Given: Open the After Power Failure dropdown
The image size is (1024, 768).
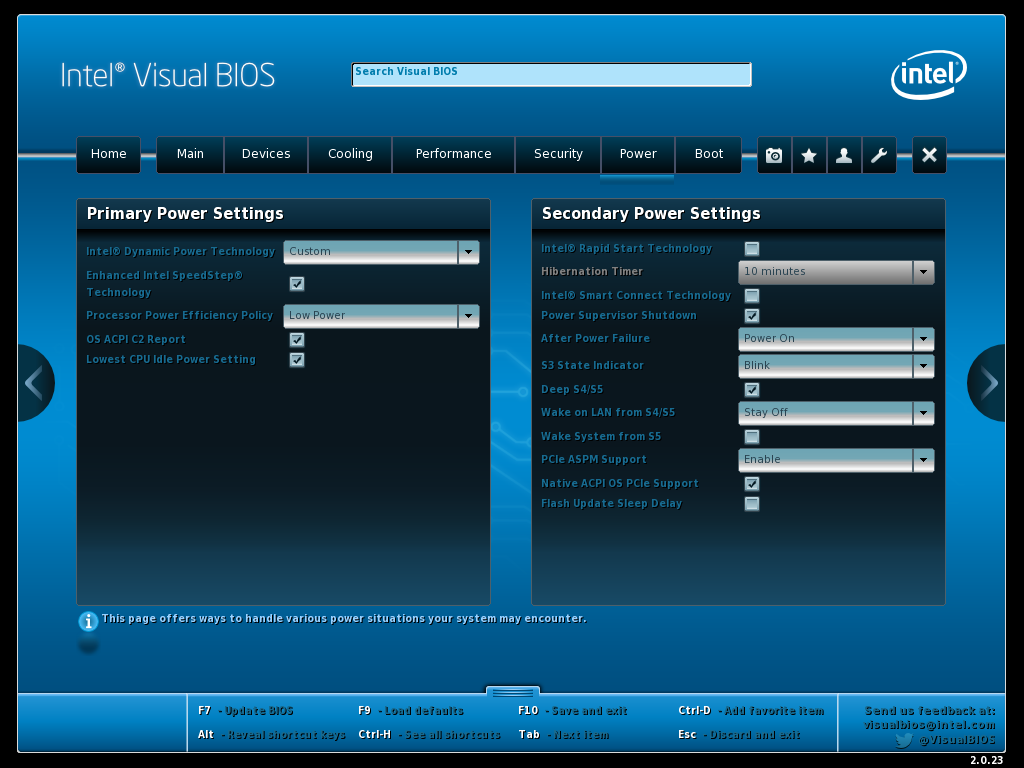Looking at the screenshot, I should click(x=836, y=340).
